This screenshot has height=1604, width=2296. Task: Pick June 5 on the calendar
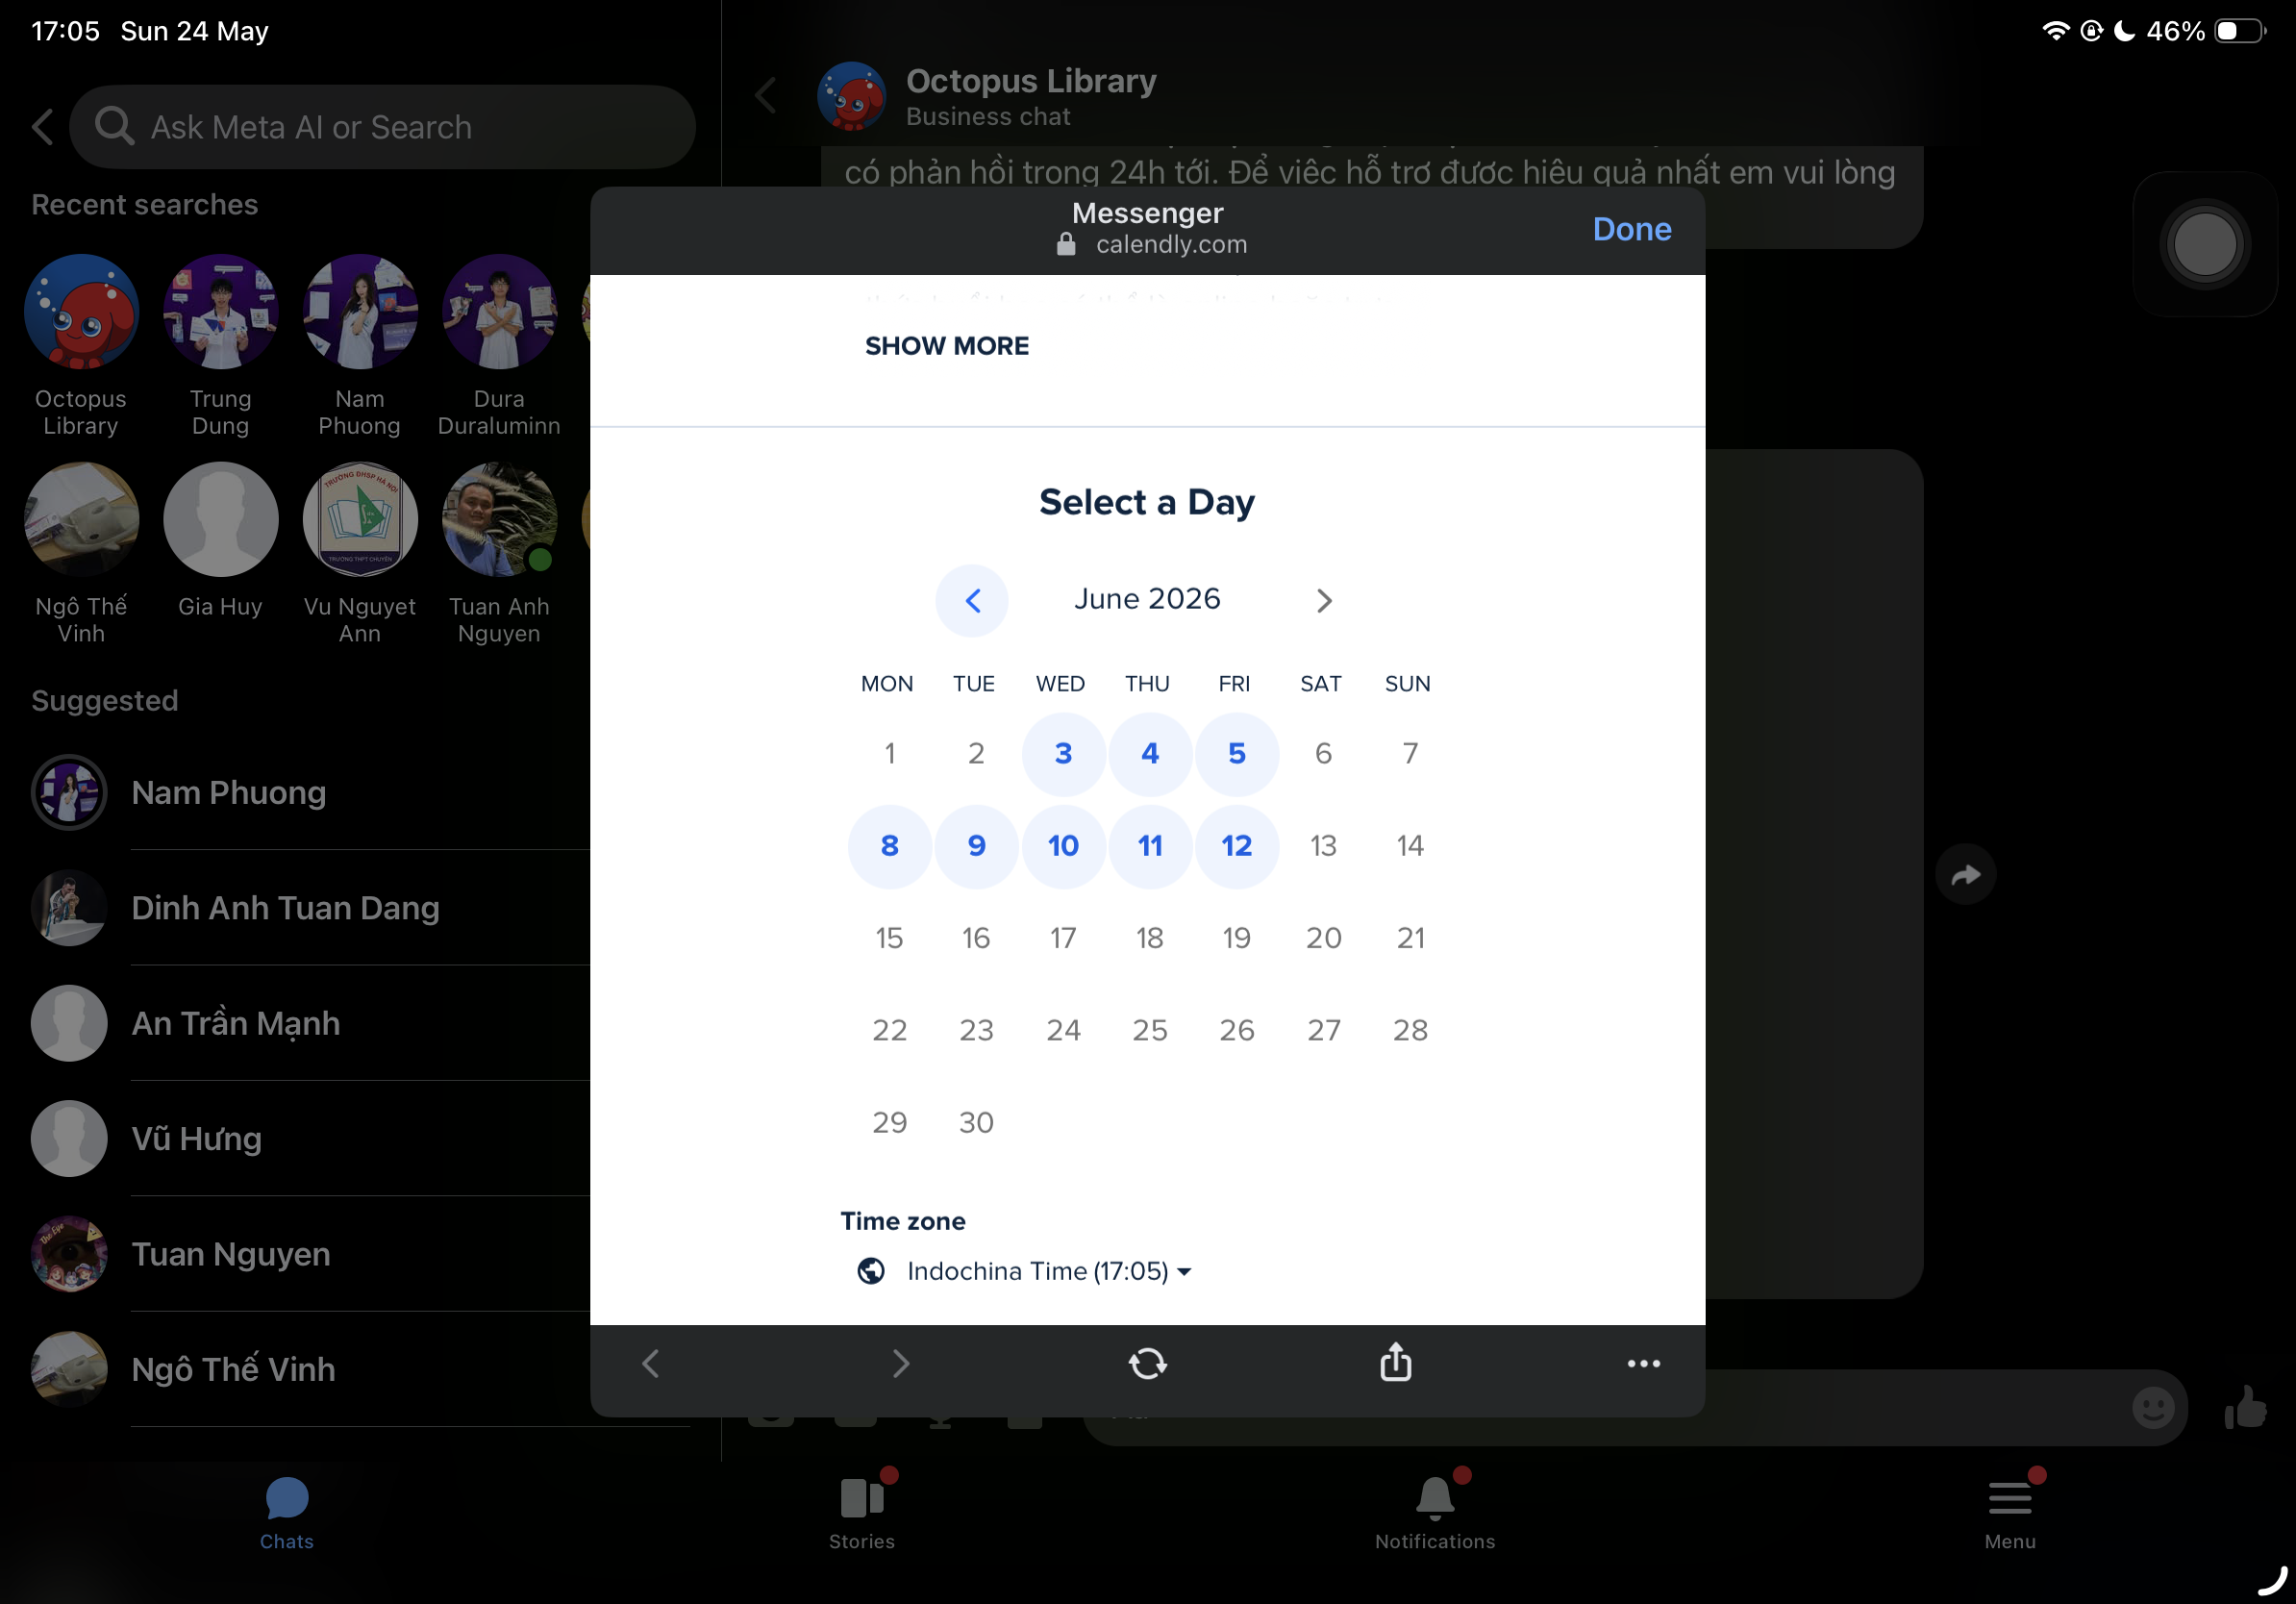(1237, 754)
